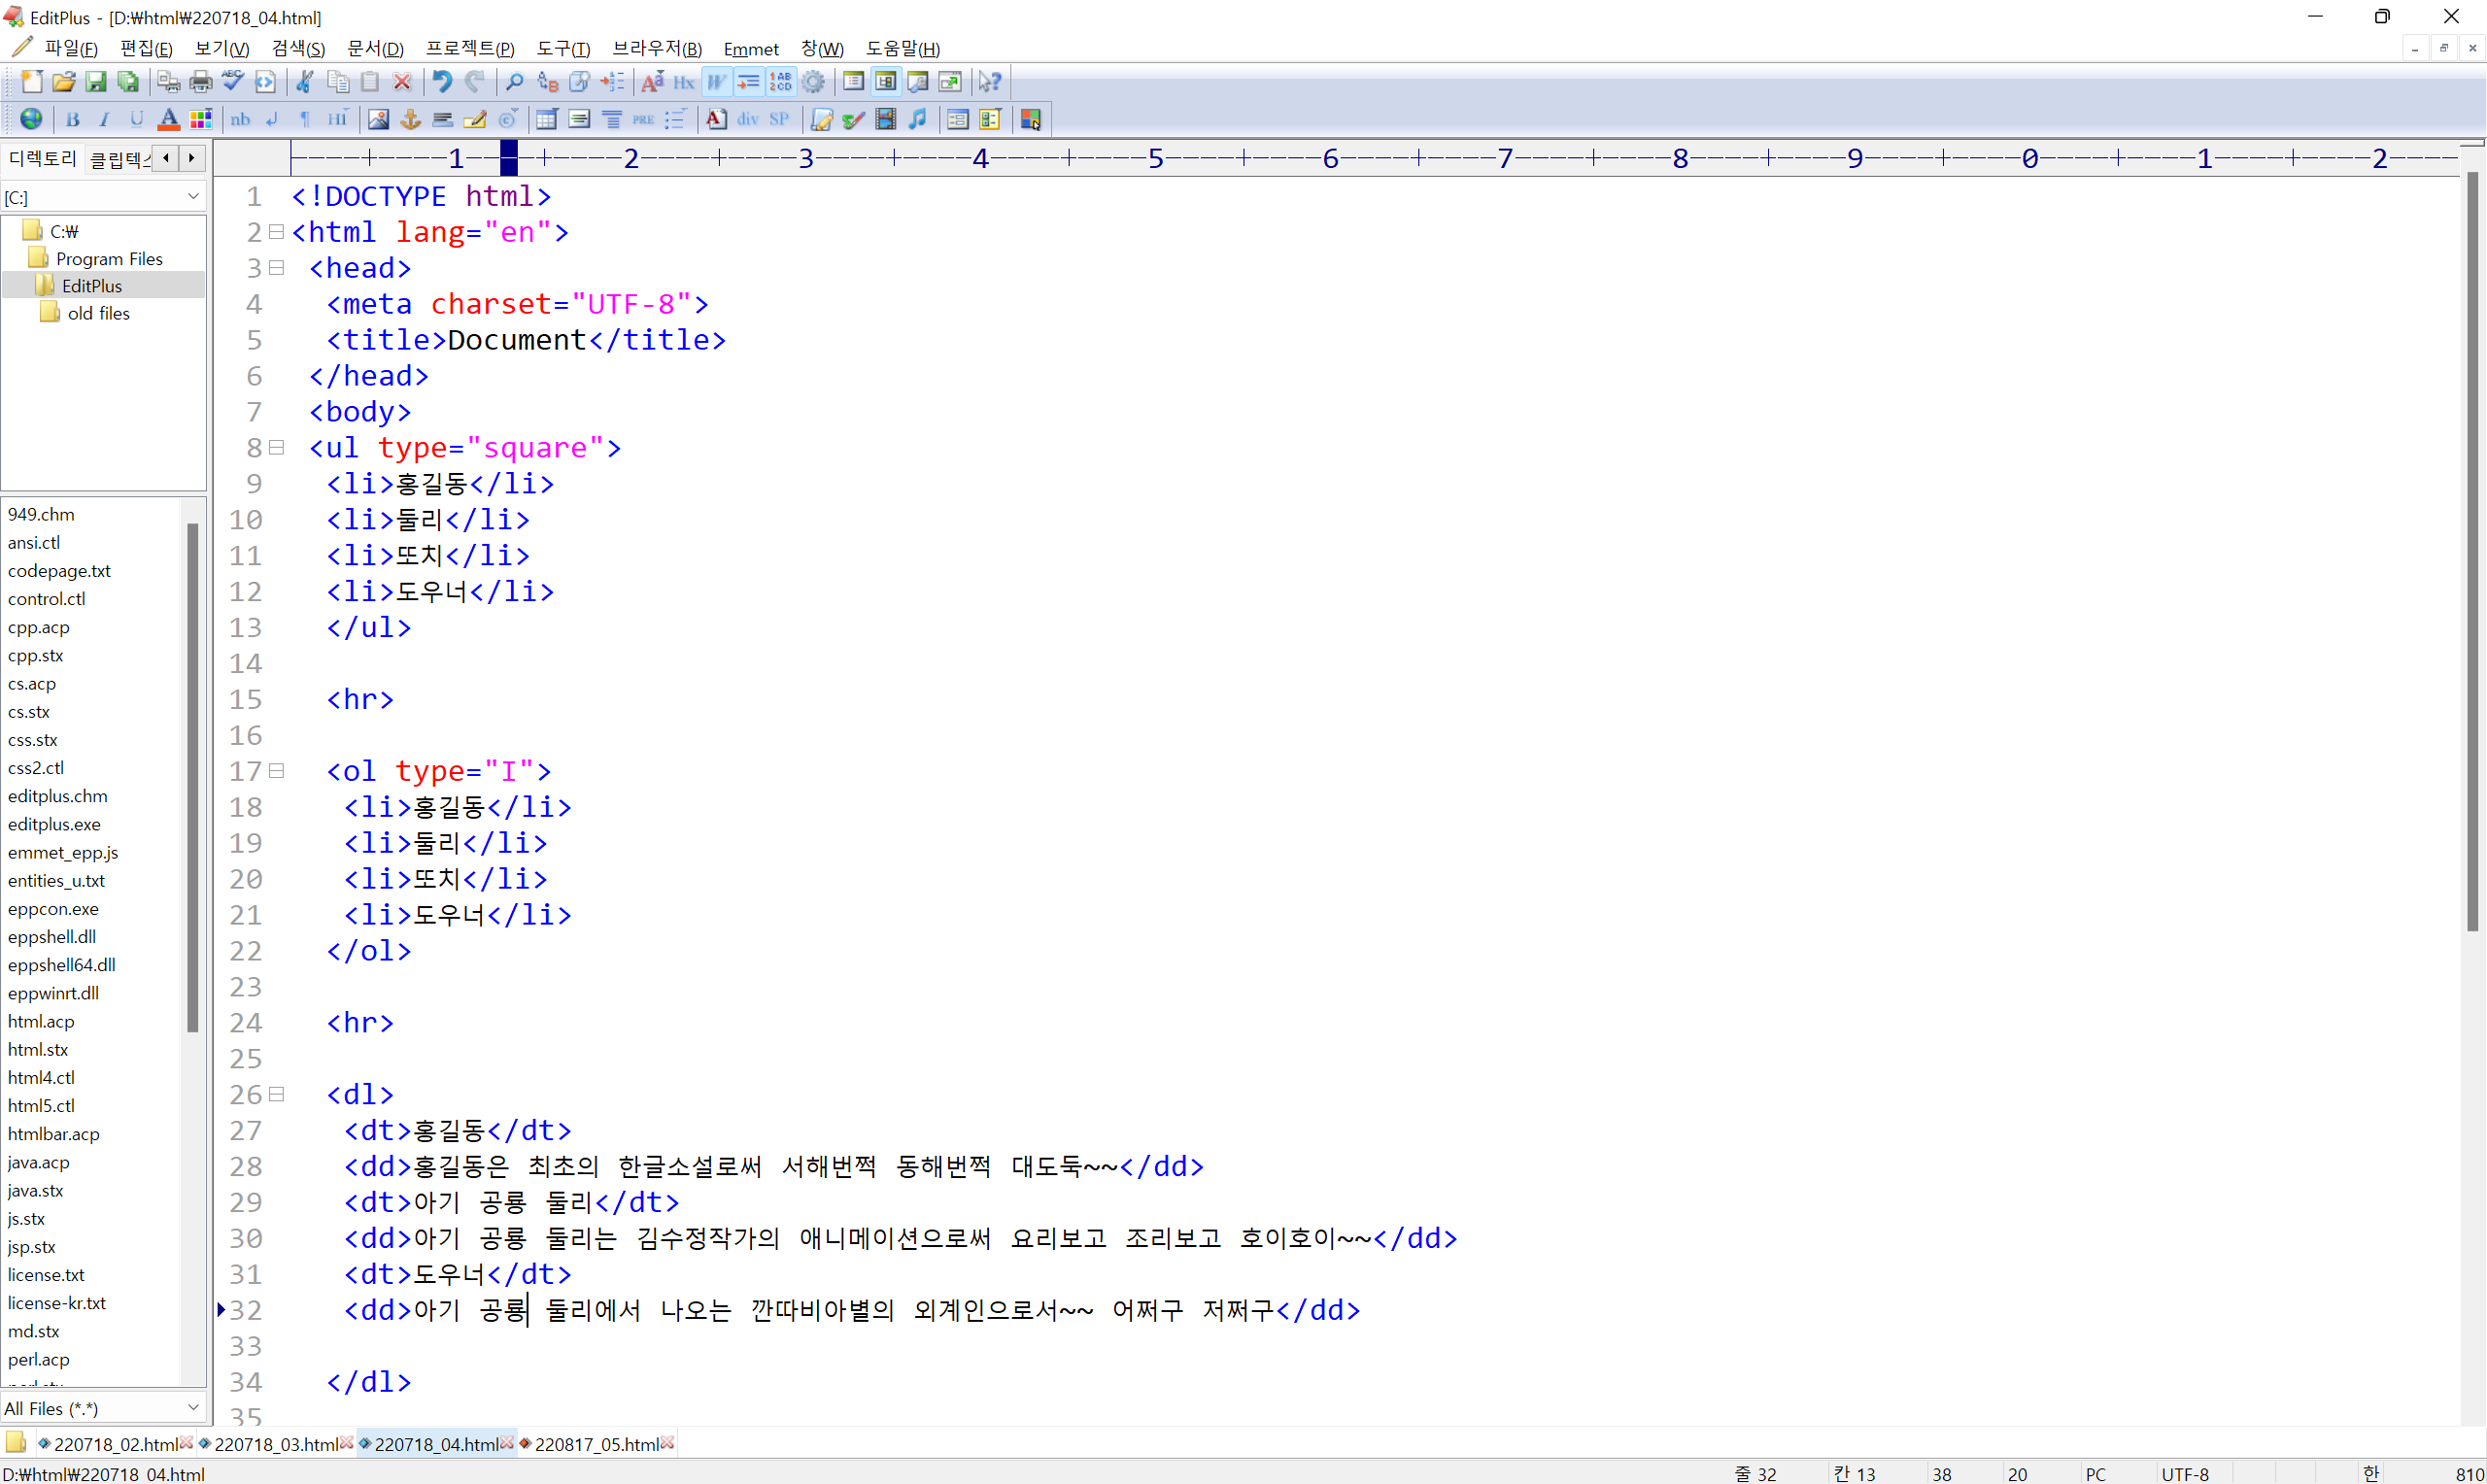The width and height of the screenshot is (2487, 1484).
Task: Open the Emmet menu
Action: pos(750,48)
